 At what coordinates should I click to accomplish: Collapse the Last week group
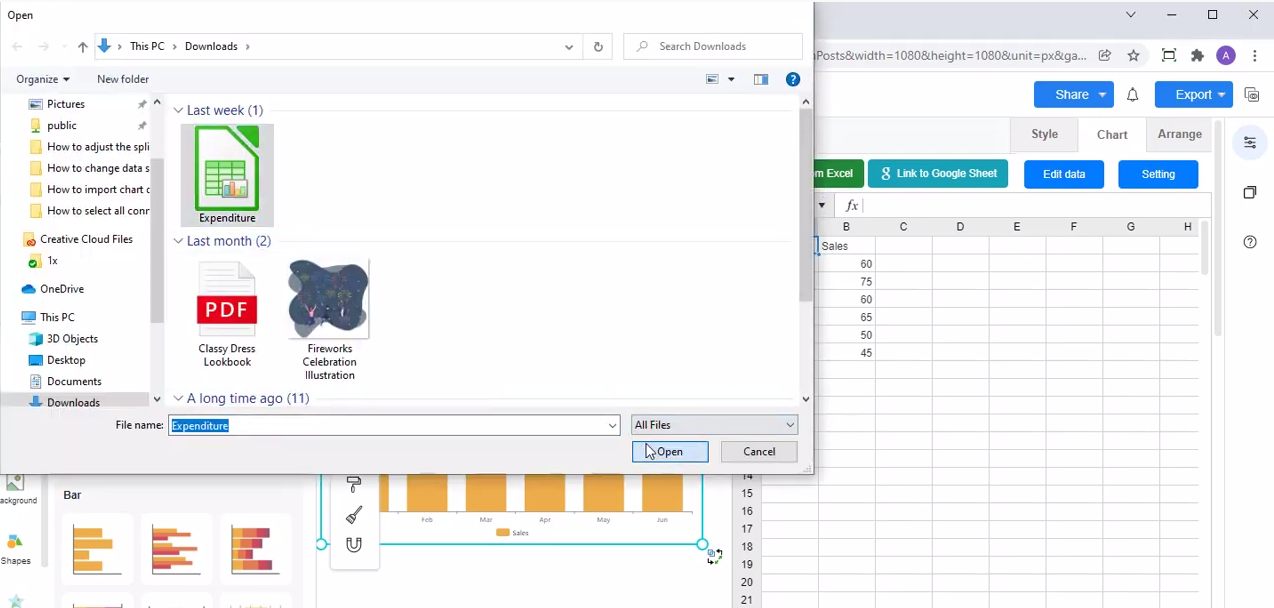179,111
